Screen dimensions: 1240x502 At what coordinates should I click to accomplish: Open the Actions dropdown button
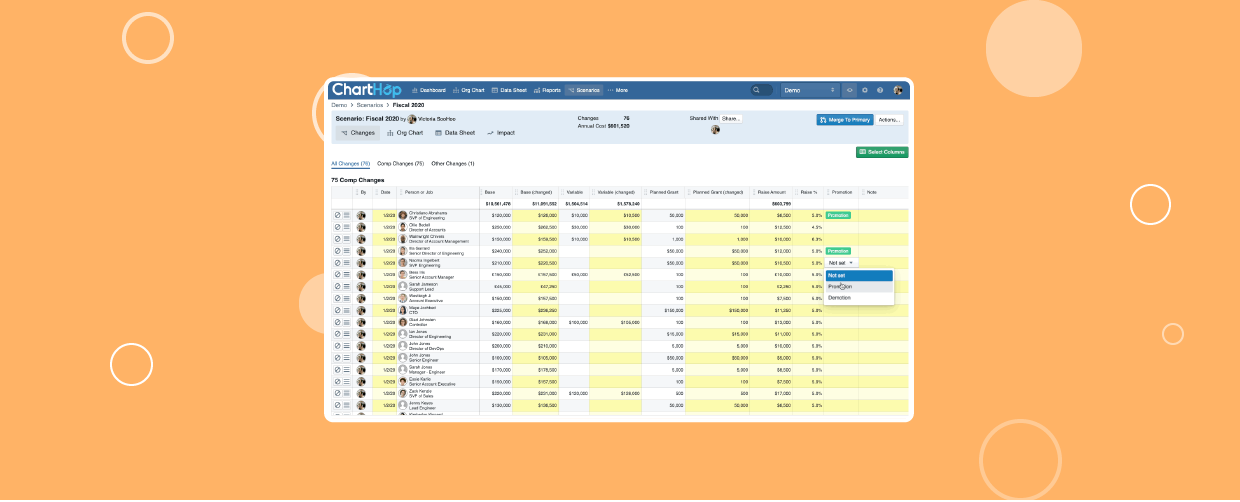(889, 120)
